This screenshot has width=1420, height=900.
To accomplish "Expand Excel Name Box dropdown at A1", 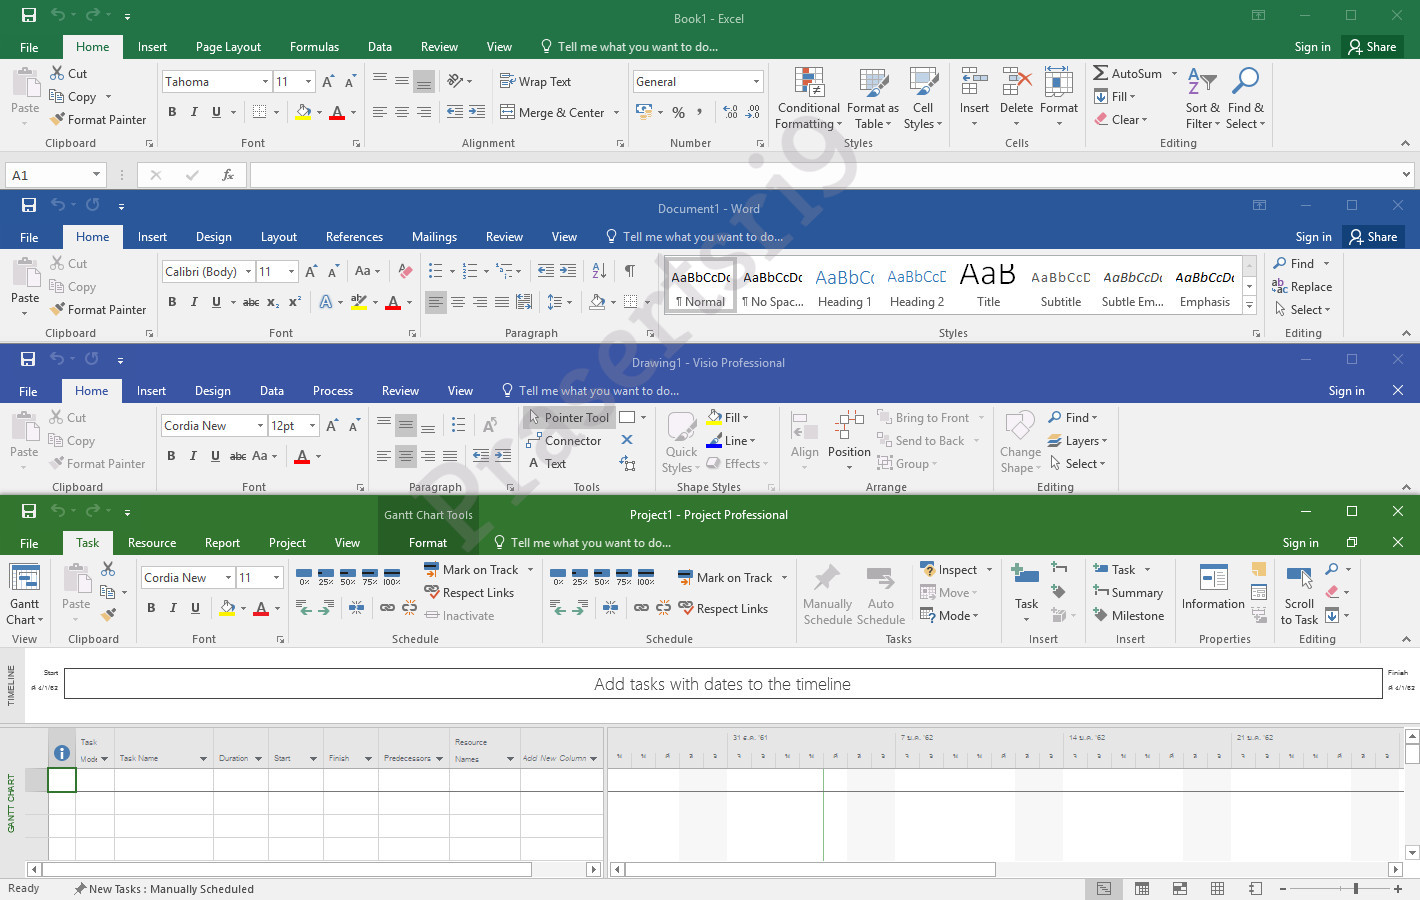I will point(97,175).
